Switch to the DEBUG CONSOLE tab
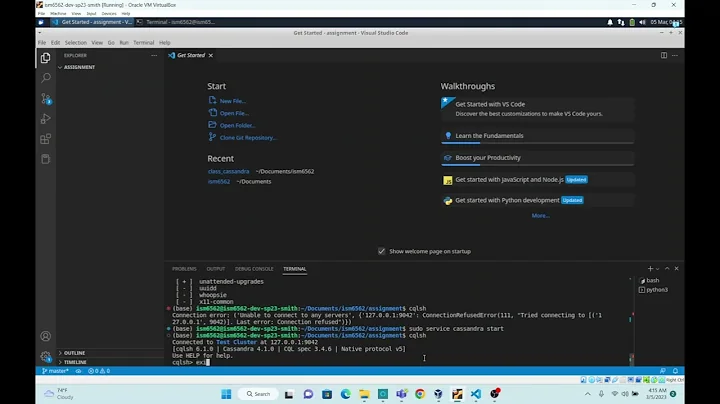 (x=254, y=269)
